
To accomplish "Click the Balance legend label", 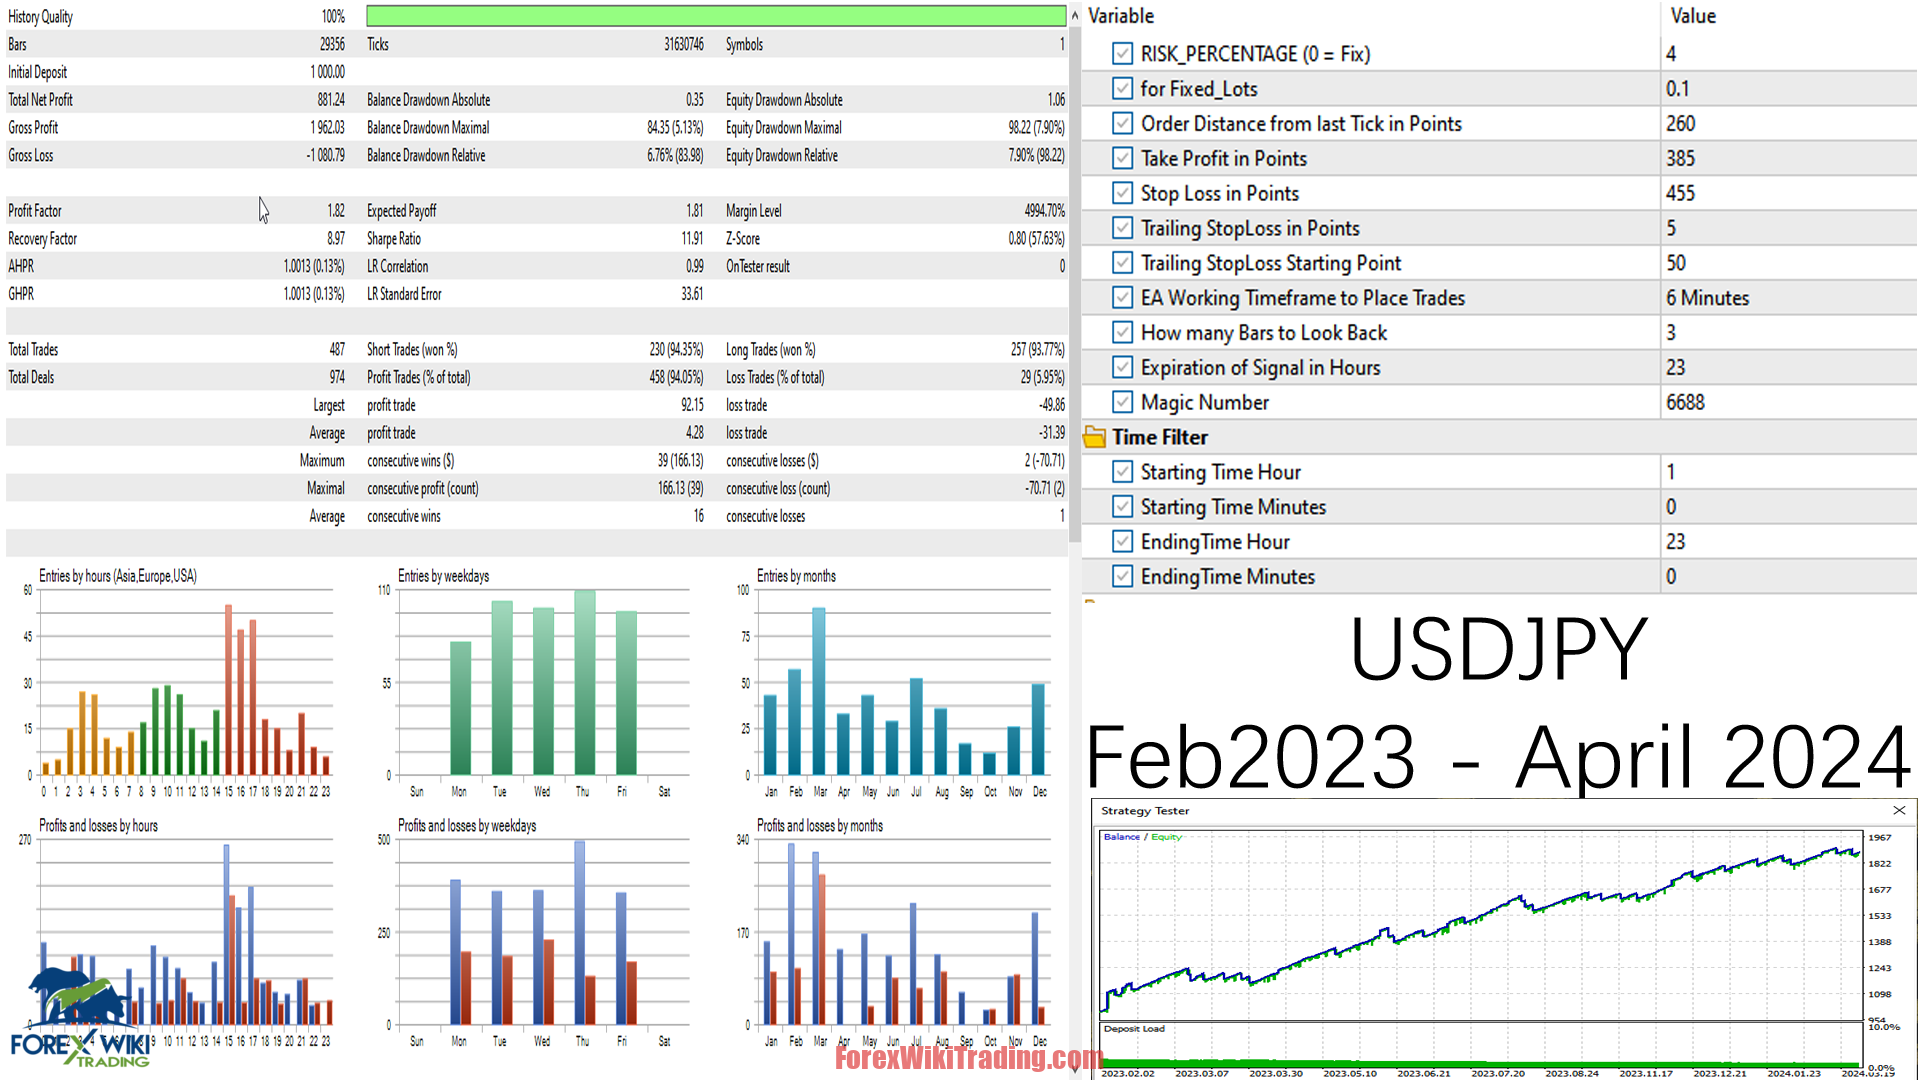I will [1122, 837].
